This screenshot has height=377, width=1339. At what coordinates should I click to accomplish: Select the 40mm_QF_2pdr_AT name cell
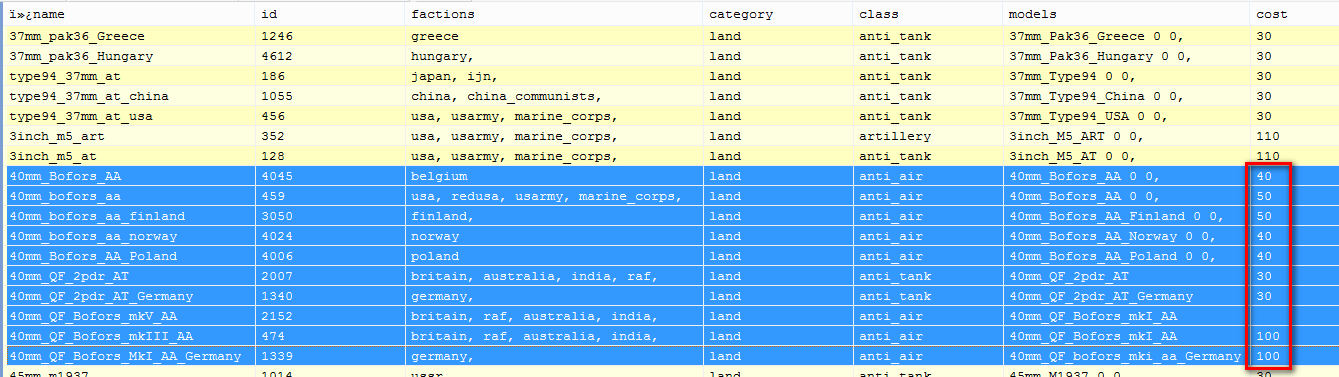pyautogui.click(x=130, y=276)
